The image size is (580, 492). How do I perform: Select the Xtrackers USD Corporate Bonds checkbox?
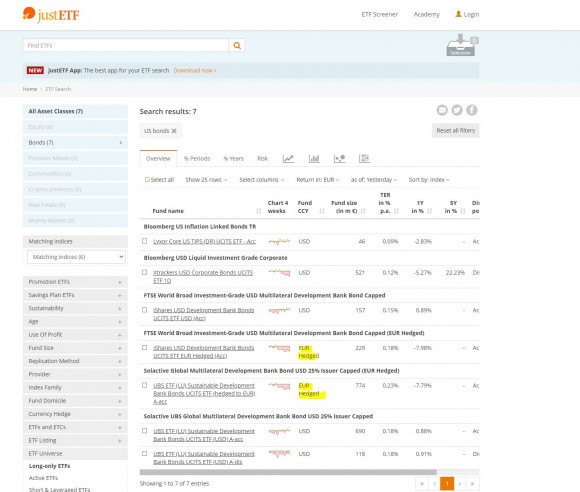[145, 272]
